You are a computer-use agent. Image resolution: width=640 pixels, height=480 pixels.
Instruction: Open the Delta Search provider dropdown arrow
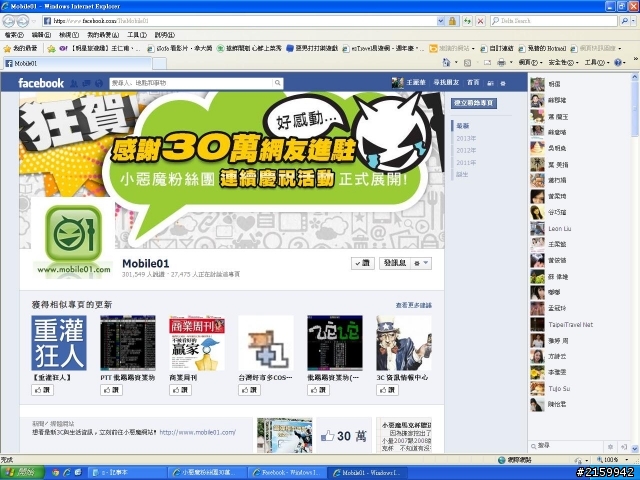pyautogui.click(x=633, y=21)
